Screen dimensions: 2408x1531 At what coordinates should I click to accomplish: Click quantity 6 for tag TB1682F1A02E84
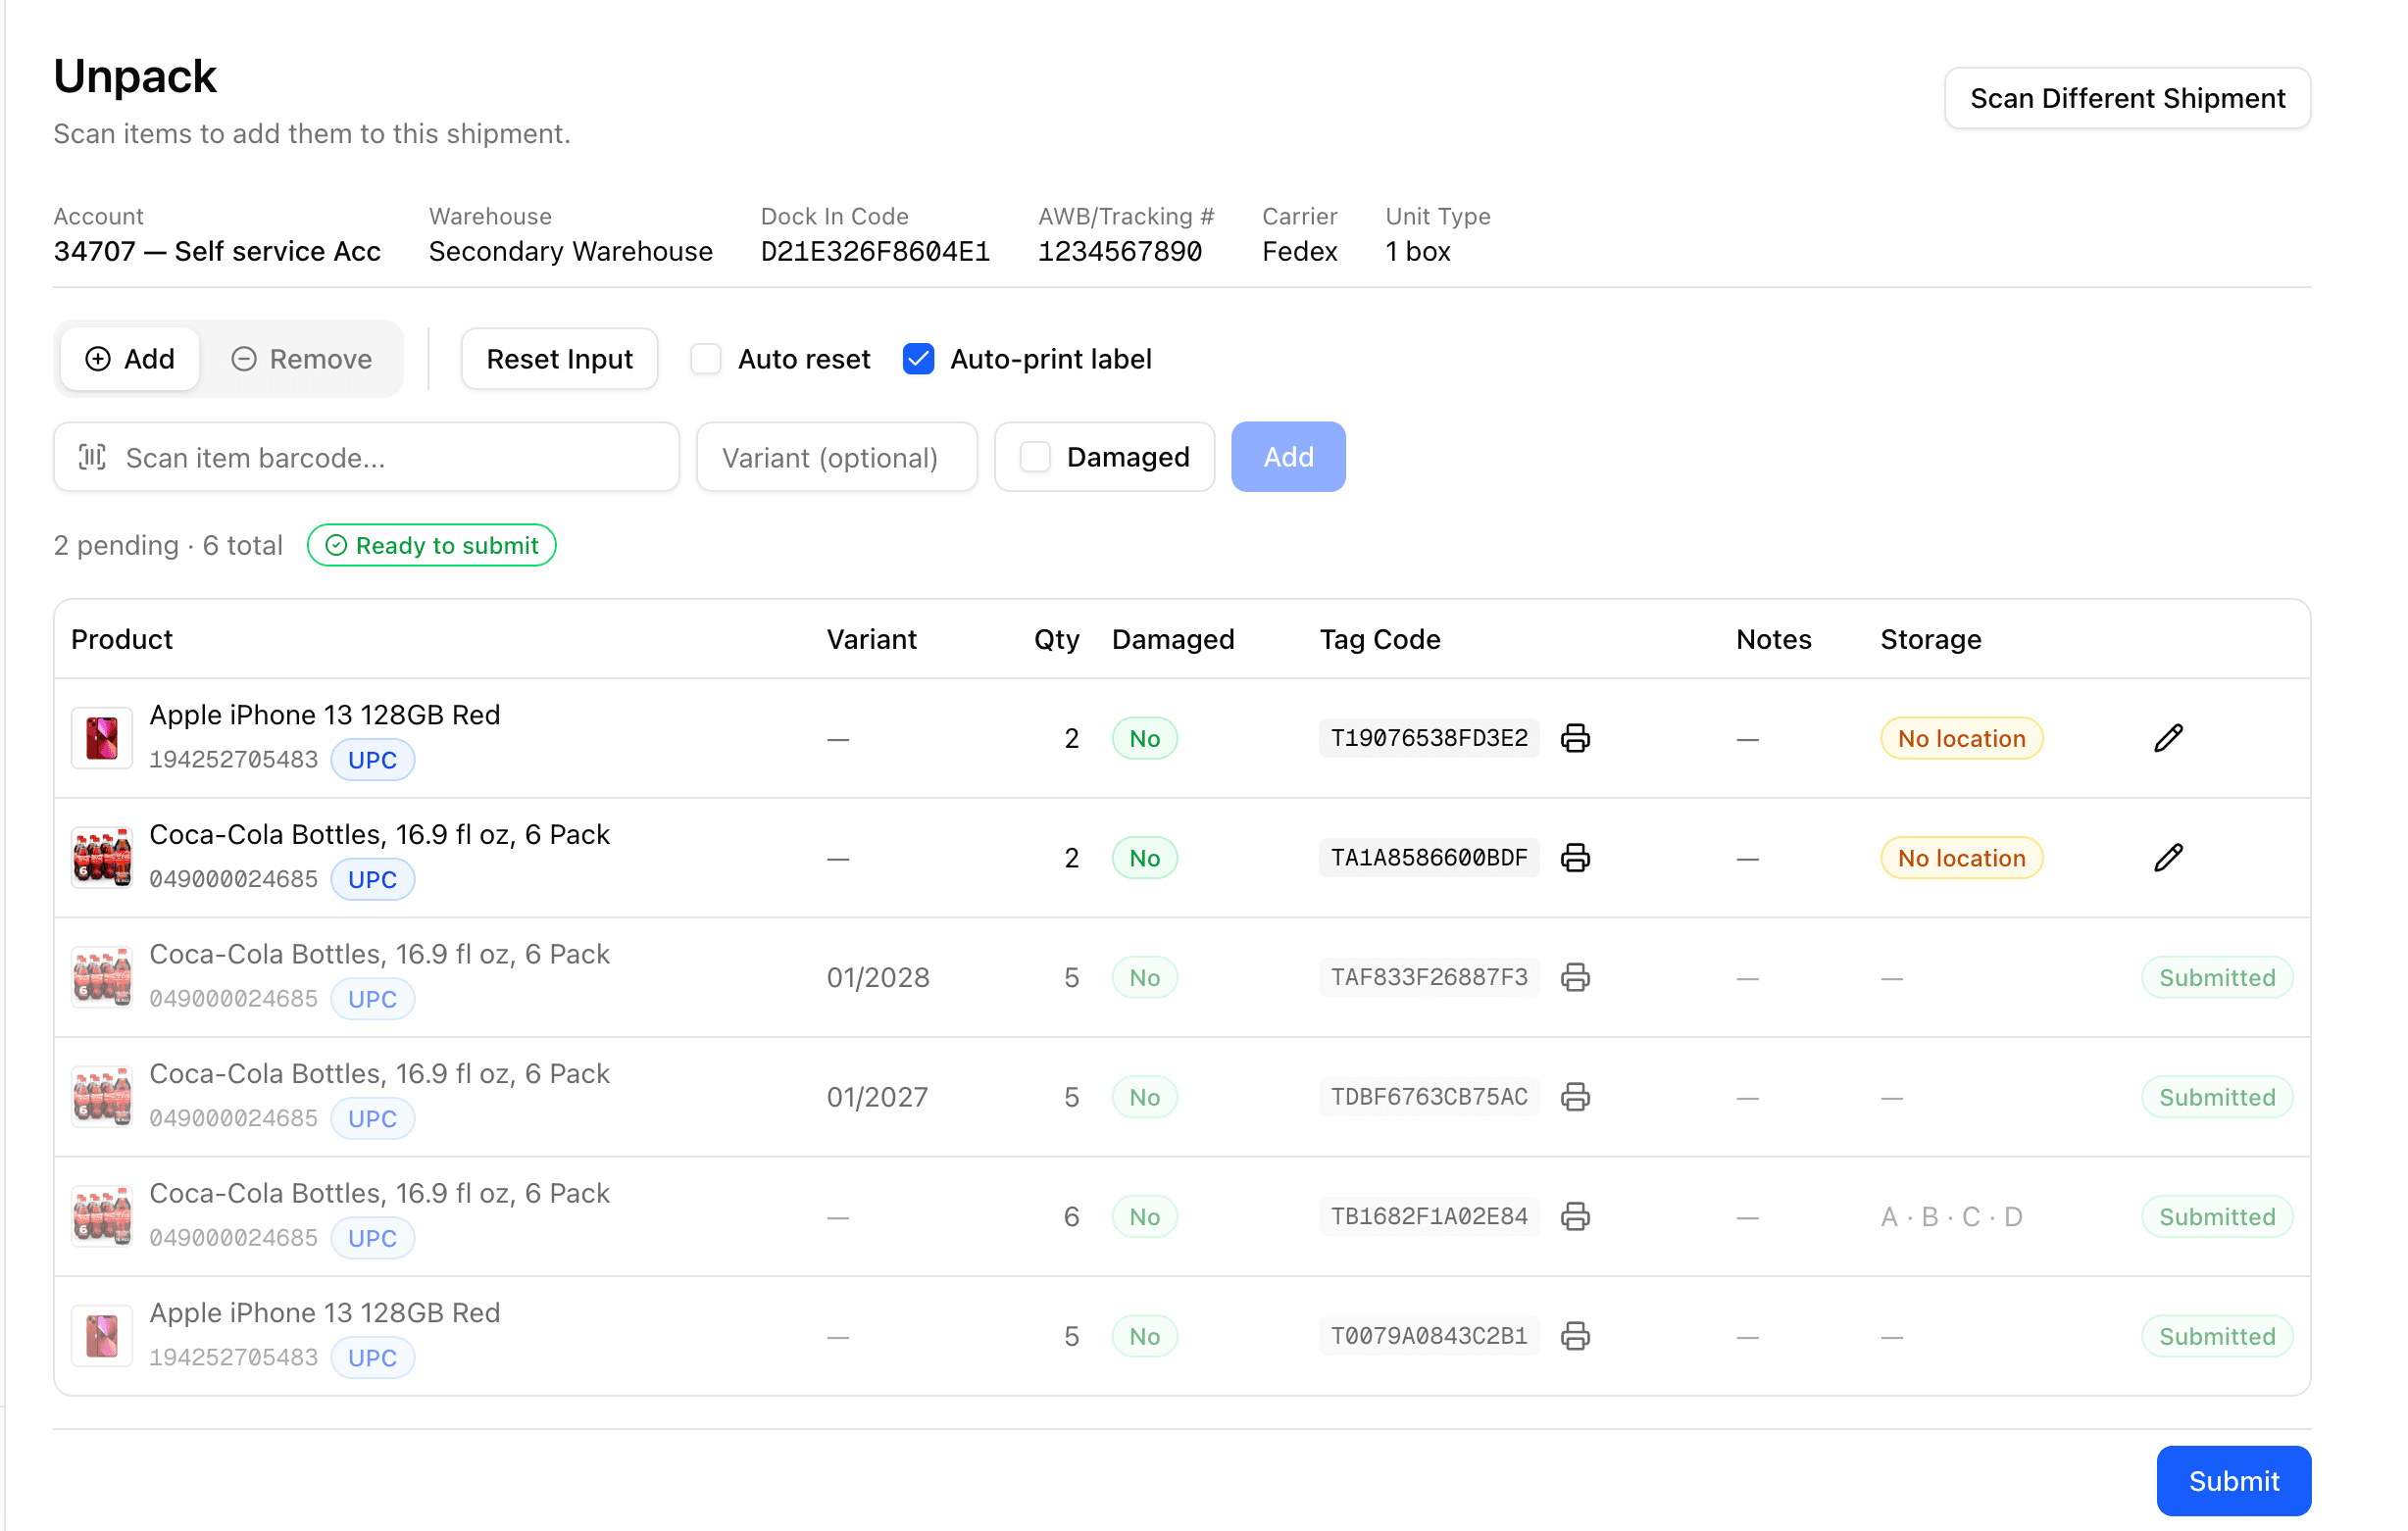click(x=1071, y=1216)
